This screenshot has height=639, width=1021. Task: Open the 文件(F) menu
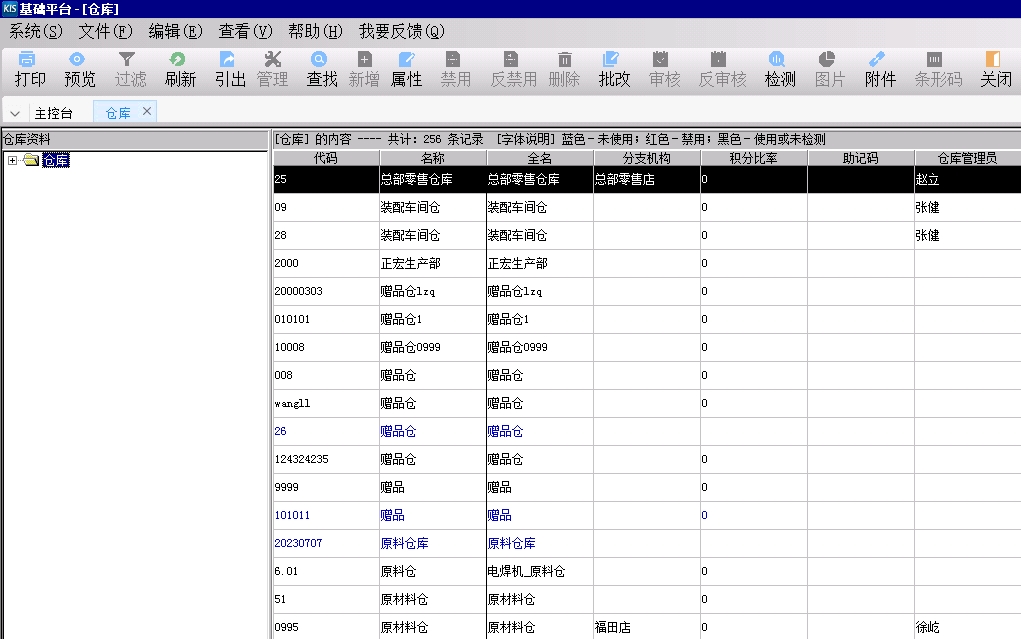click(105, 31)
